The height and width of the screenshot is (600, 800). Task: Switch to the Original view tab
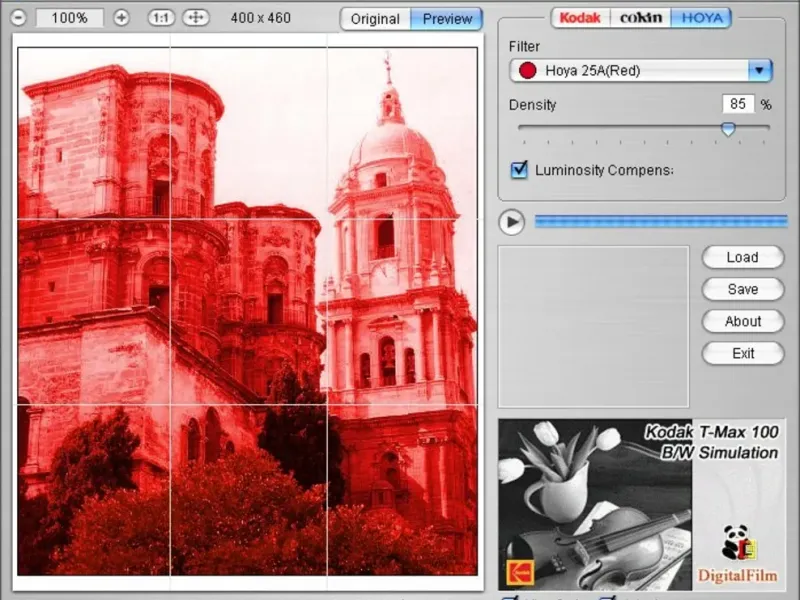point(375,19)
